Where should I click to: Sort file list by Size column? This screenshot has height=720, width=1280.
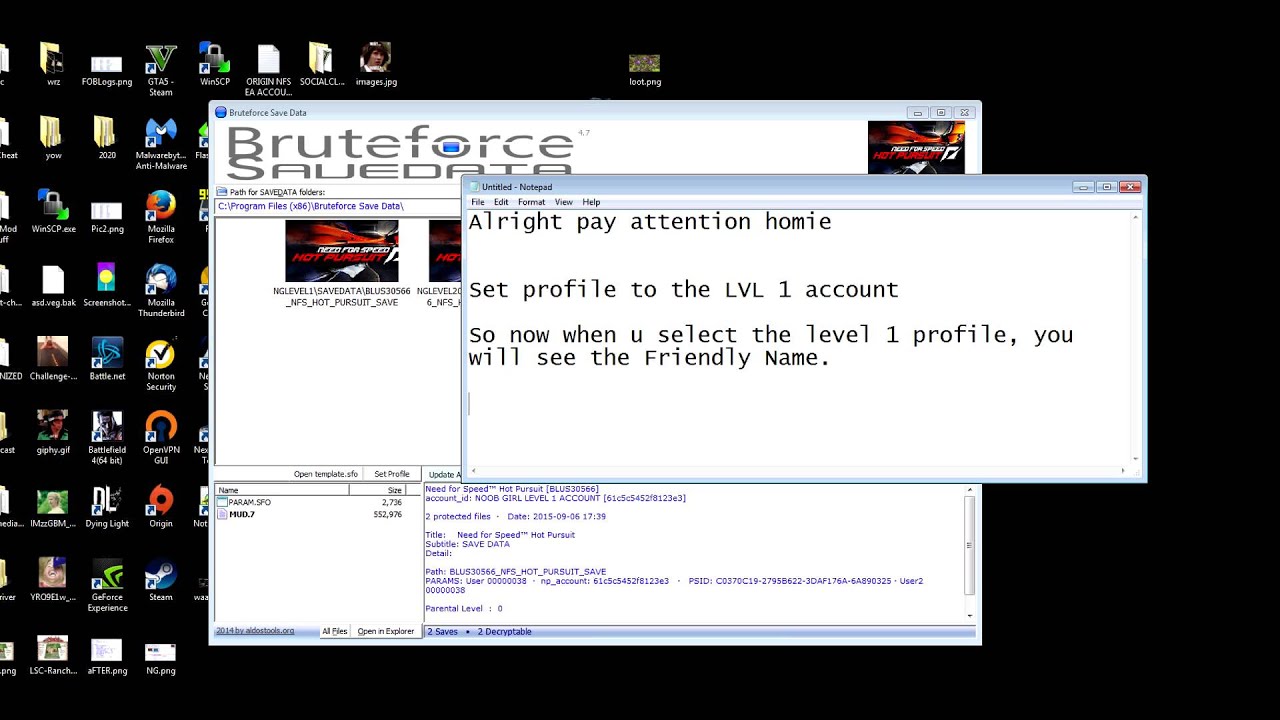coord(377,490)
